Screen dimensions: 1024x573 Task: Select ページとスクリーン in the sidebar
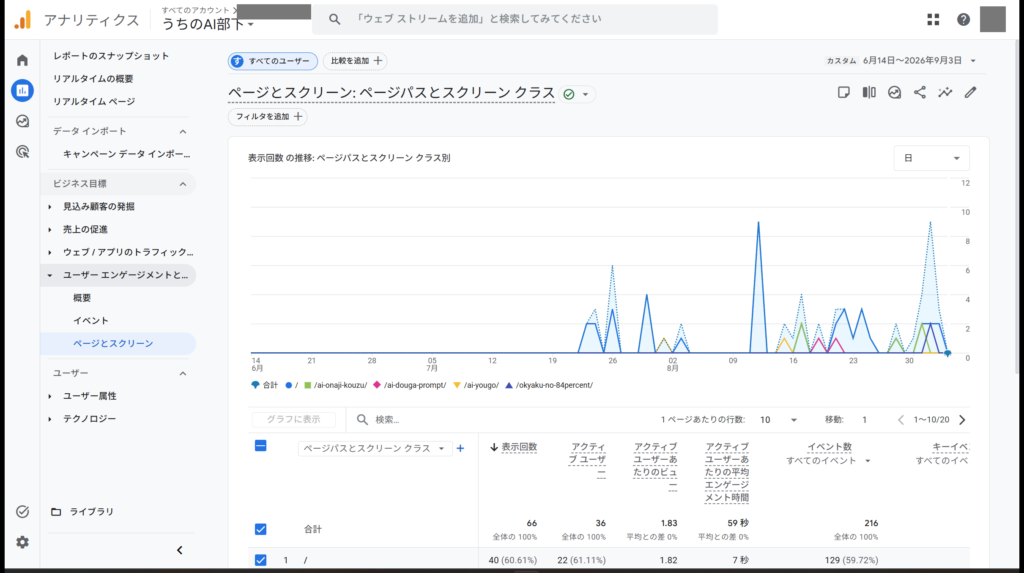click(118, 344)
